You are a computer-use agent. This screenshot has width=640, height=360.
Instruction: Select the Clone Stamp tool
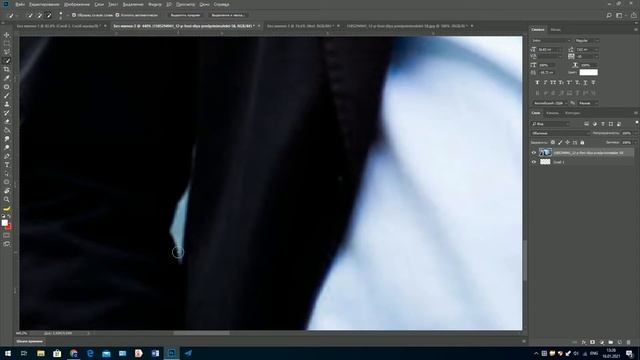coord(7,104)
